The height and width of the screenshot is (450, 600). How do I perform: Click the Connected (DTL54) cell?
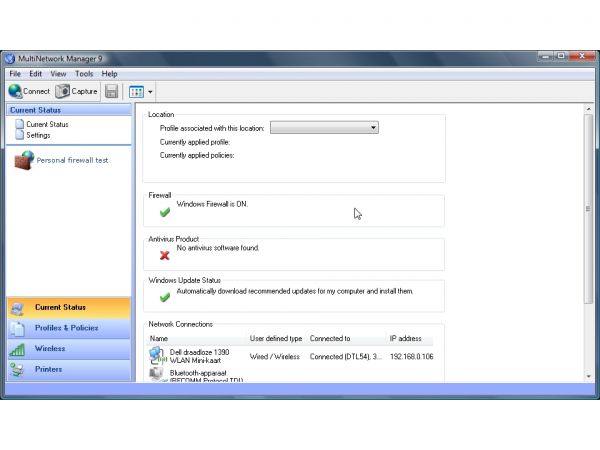[346, 357]
